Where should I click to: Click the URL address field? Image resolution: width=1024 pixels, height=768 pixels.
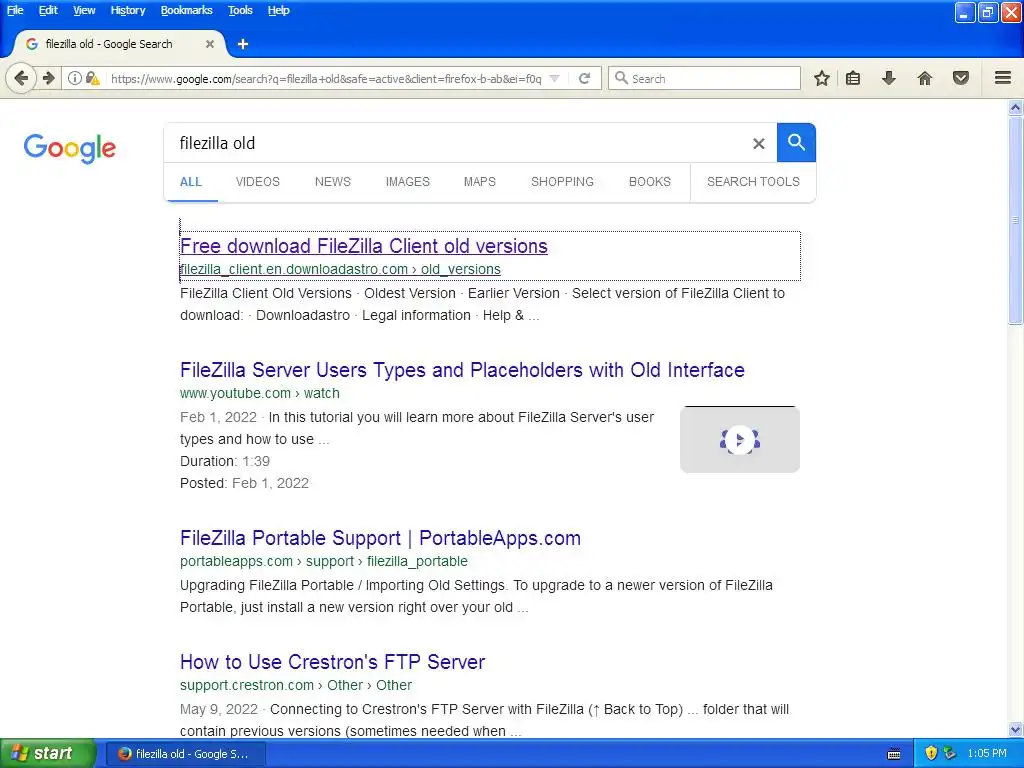(325, 78)
